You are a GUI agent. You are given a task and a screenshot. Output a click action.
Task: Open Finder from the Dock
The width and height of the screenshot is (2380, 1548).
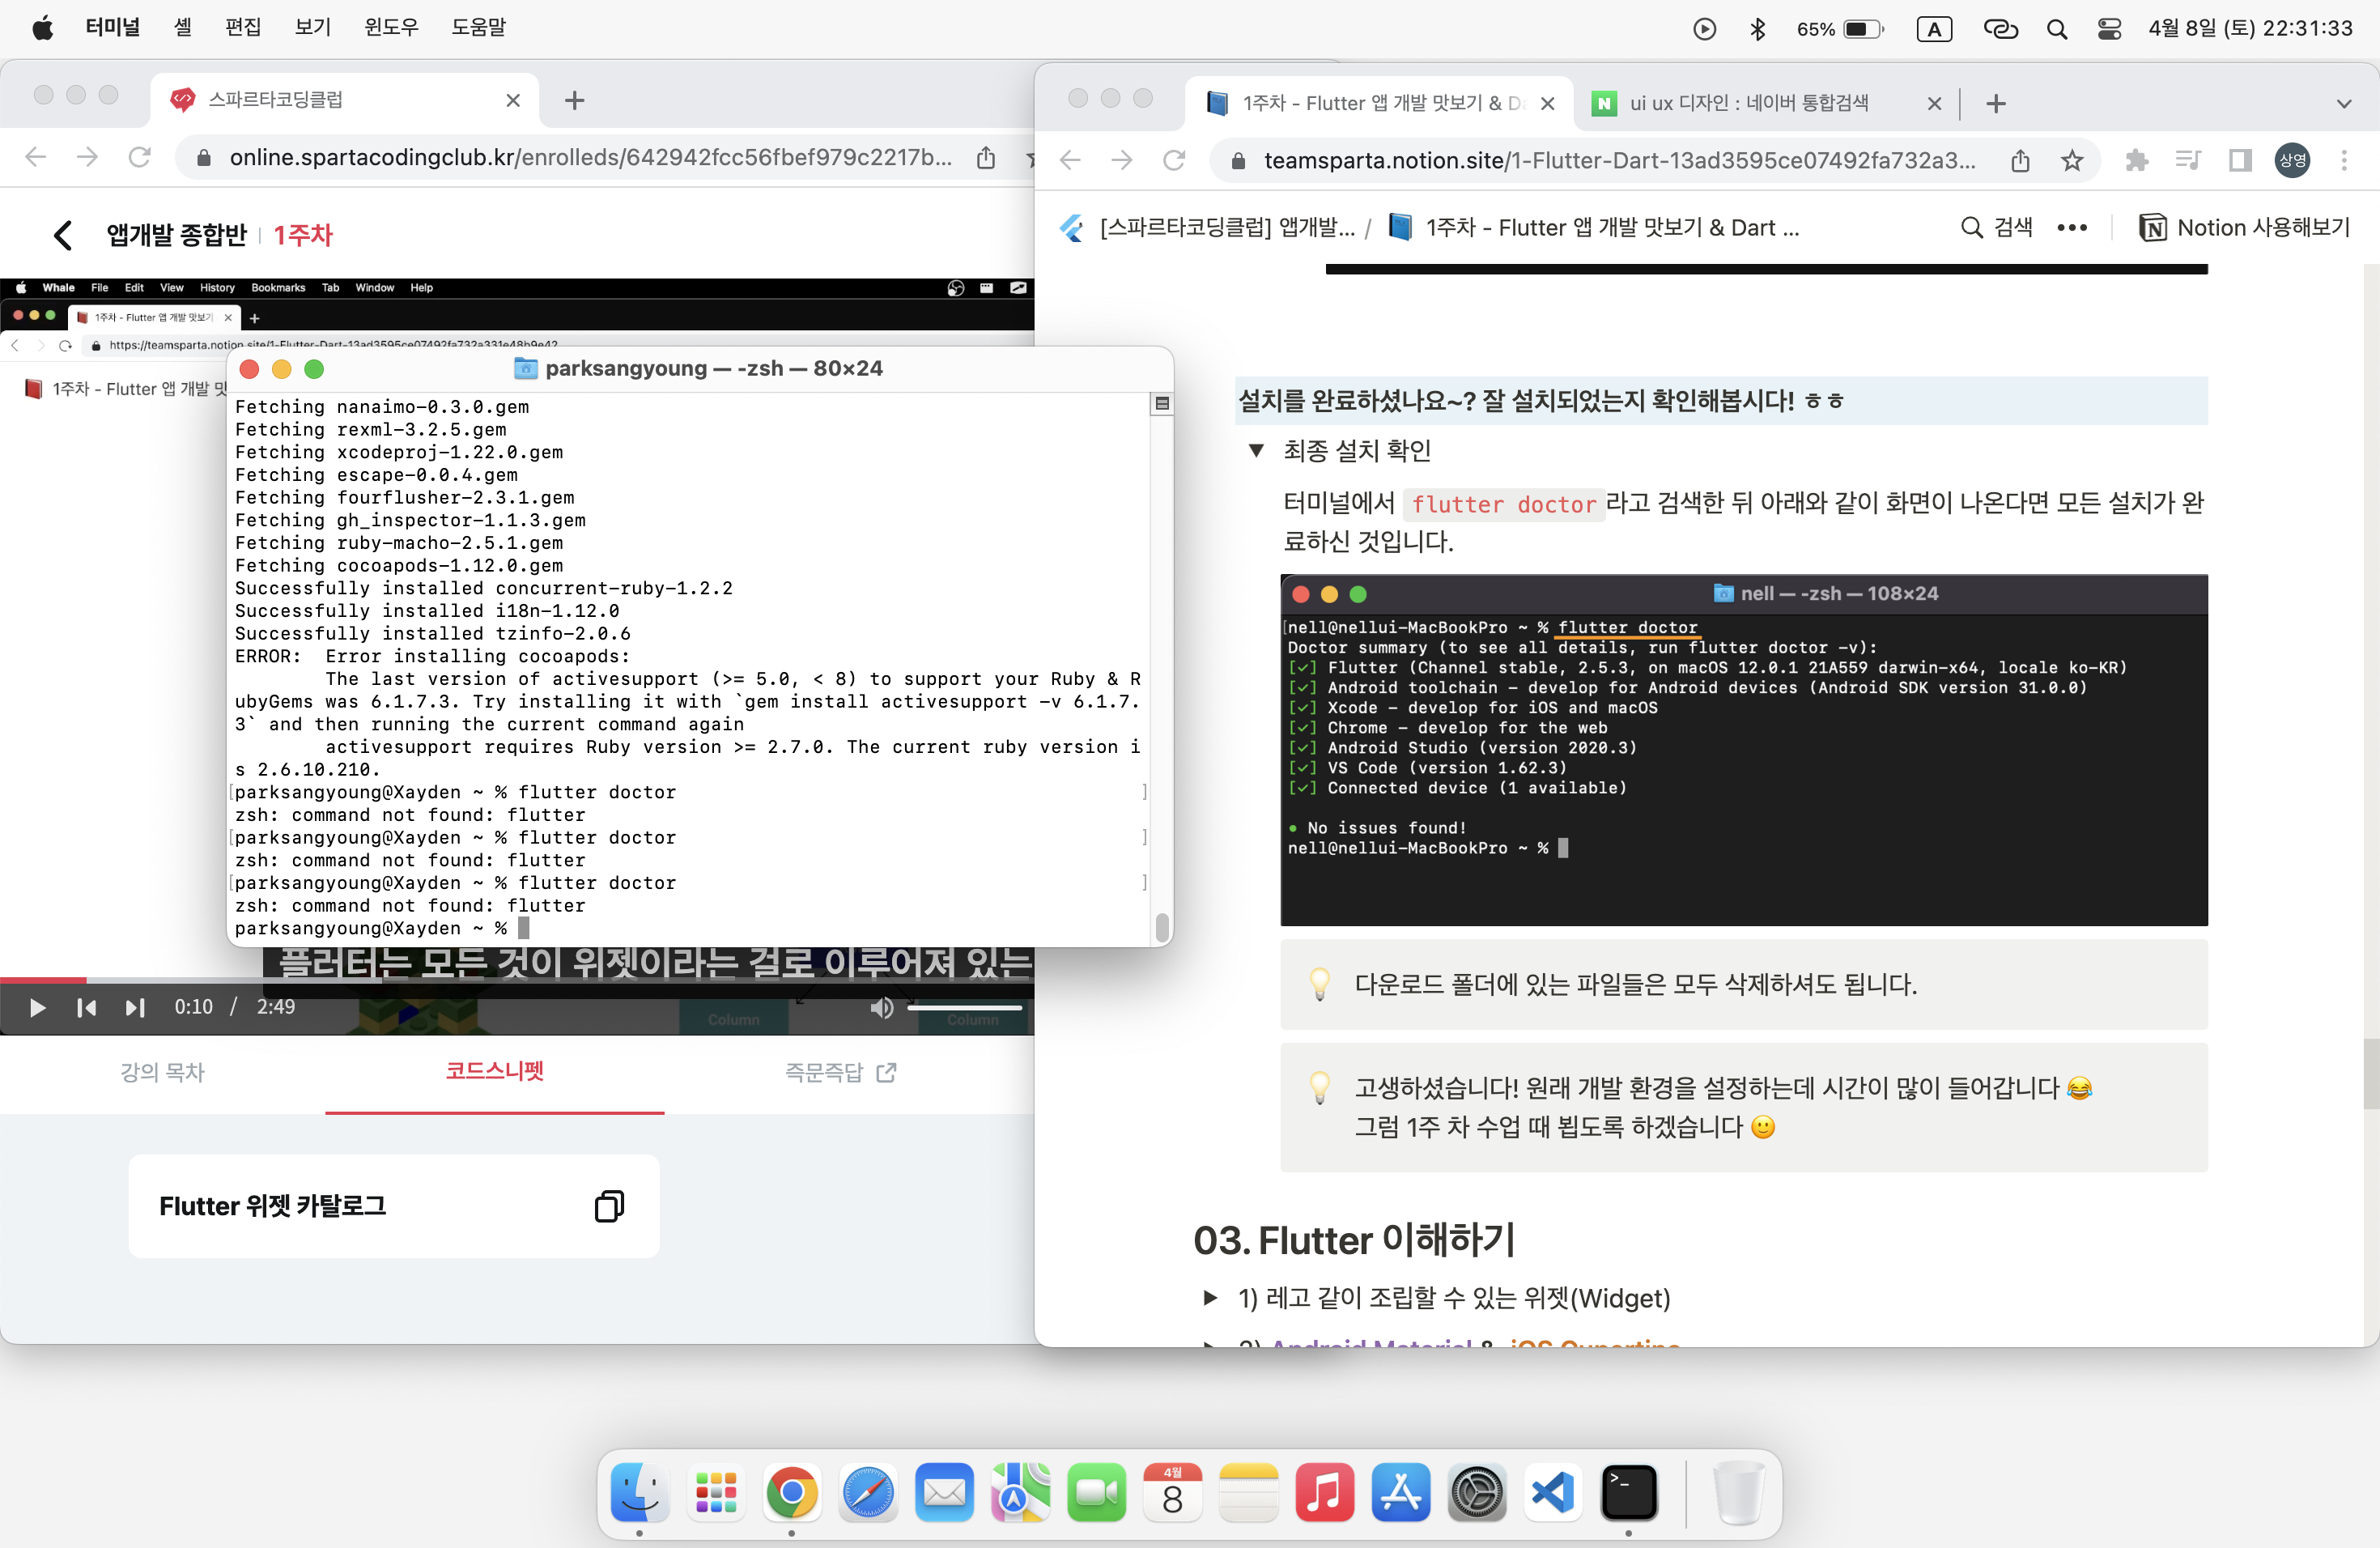pos(639,1493)
